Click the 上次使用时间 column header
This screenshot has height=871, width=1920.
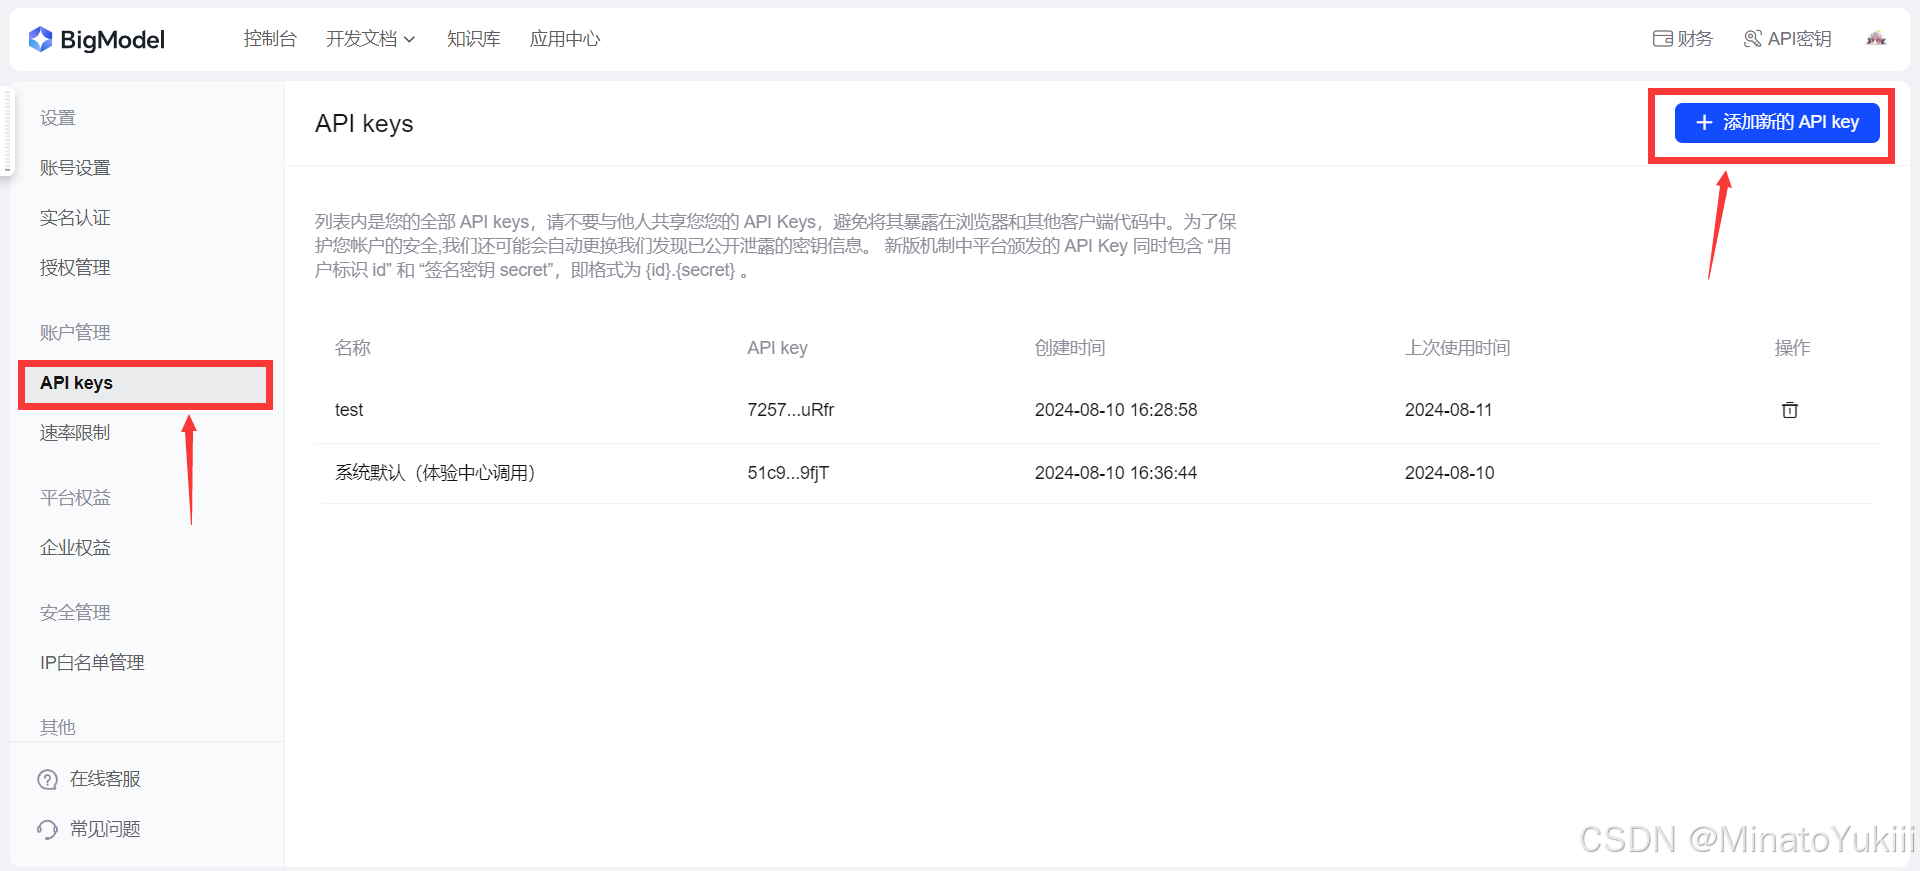click(1457, 348)
